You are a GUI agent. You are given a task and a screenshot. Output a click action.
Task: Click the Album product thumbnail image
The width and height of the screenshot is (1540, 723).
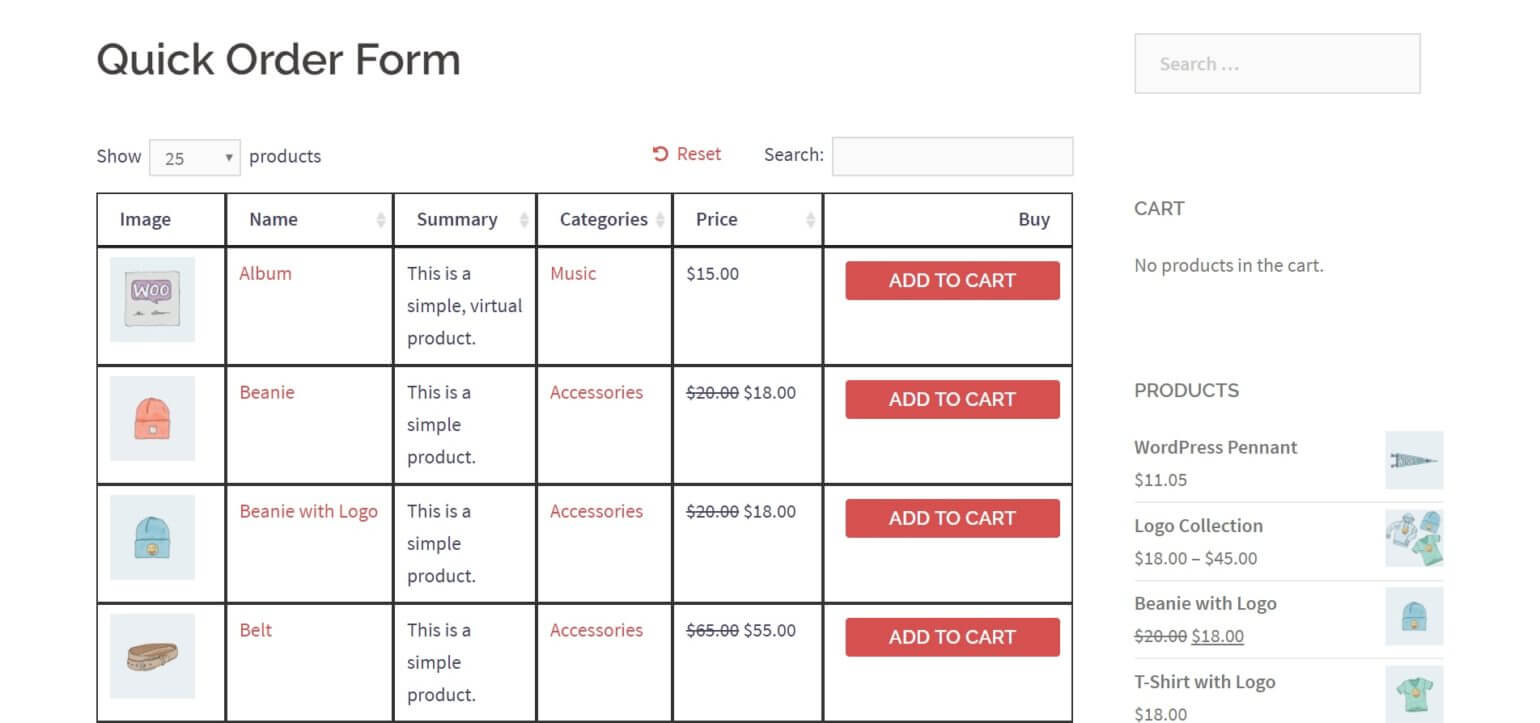click(152, 299)
